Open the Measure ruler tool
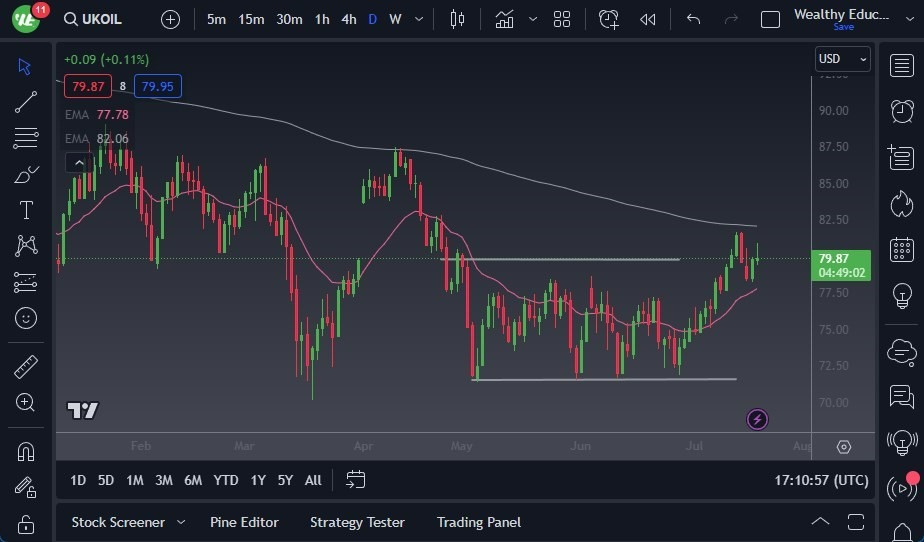This screenshot has width=924, height=542. point(26,367)
